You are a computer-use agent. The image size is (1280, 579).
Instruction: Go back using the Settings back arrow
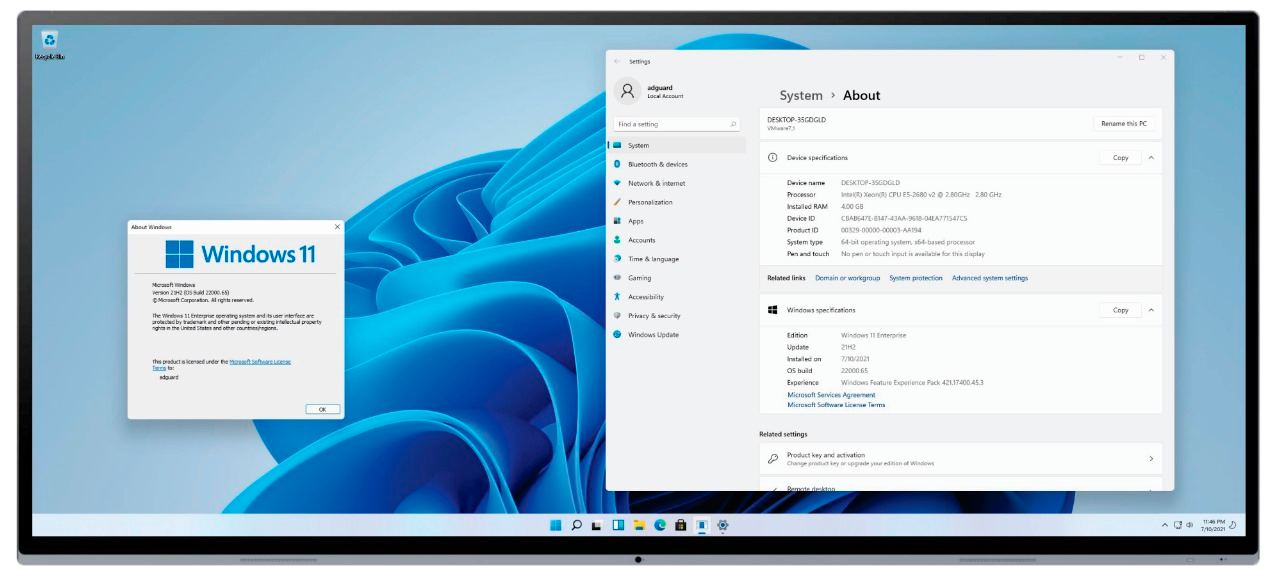[x=617, y=61]
